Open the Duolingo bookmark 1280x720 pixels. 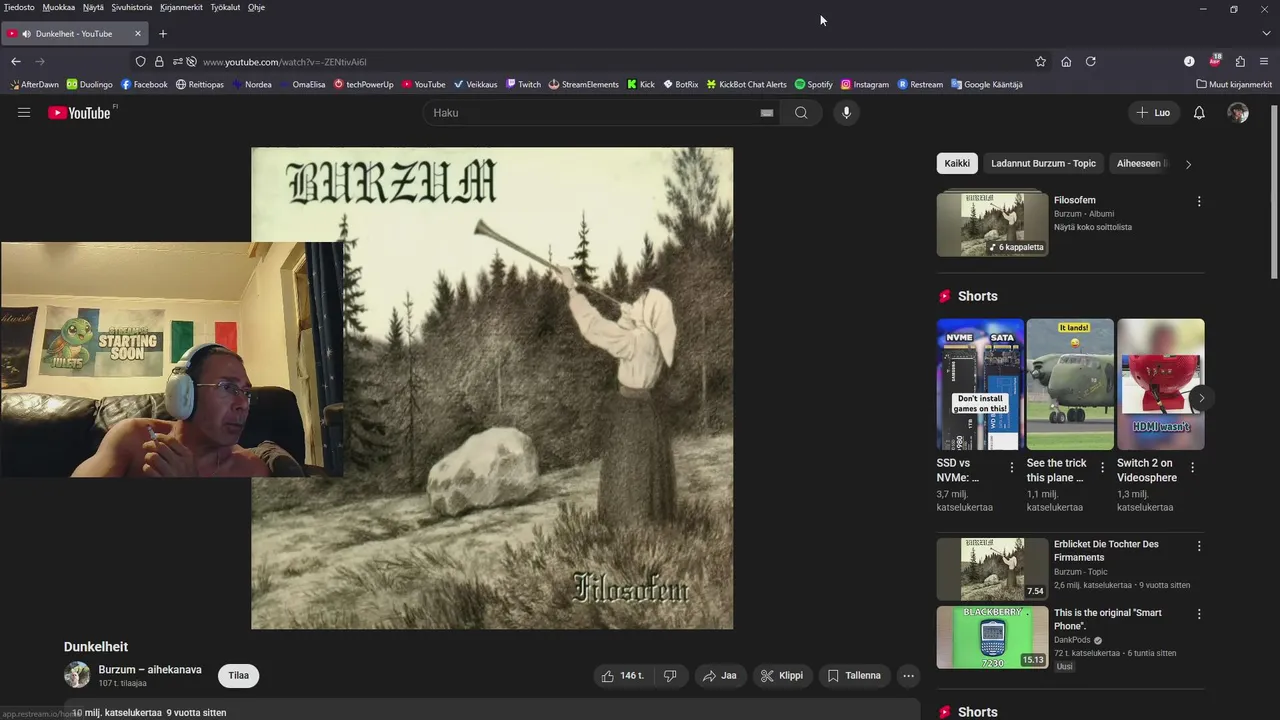(90, 84)
